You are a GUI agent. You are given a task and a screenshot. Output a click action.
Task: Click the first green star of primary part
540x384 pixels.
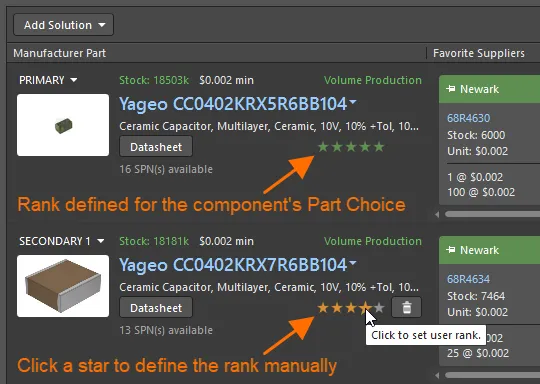323,147
